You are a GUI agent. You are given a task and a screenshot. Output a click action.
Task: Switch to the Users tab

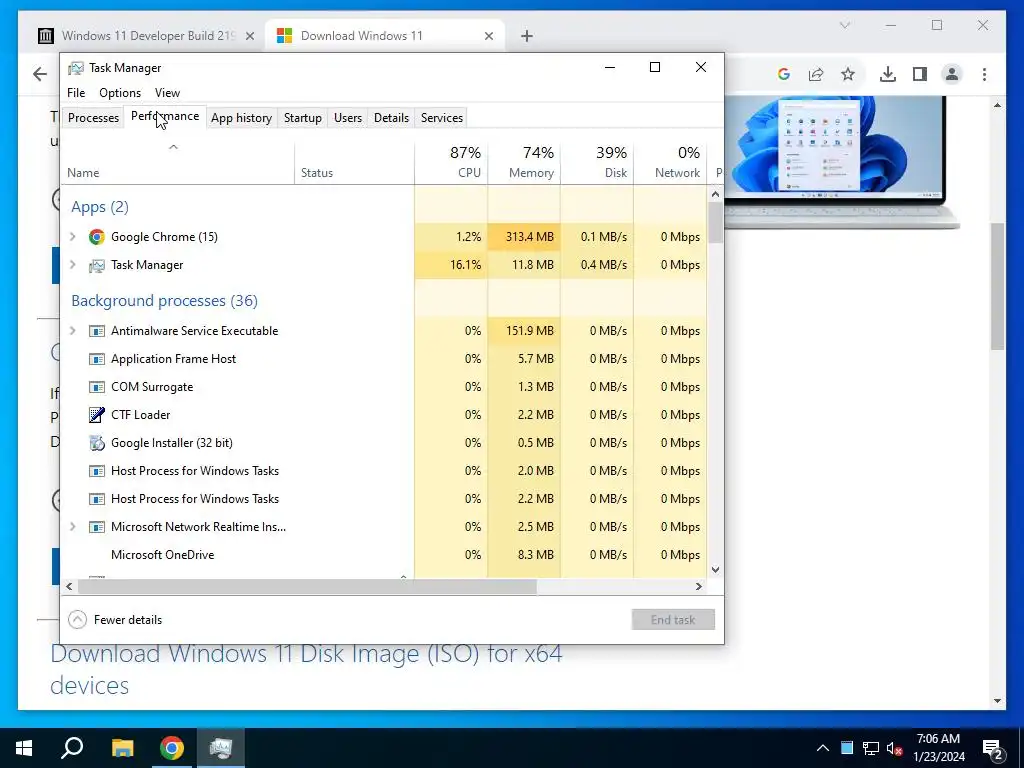coord(348,118)
